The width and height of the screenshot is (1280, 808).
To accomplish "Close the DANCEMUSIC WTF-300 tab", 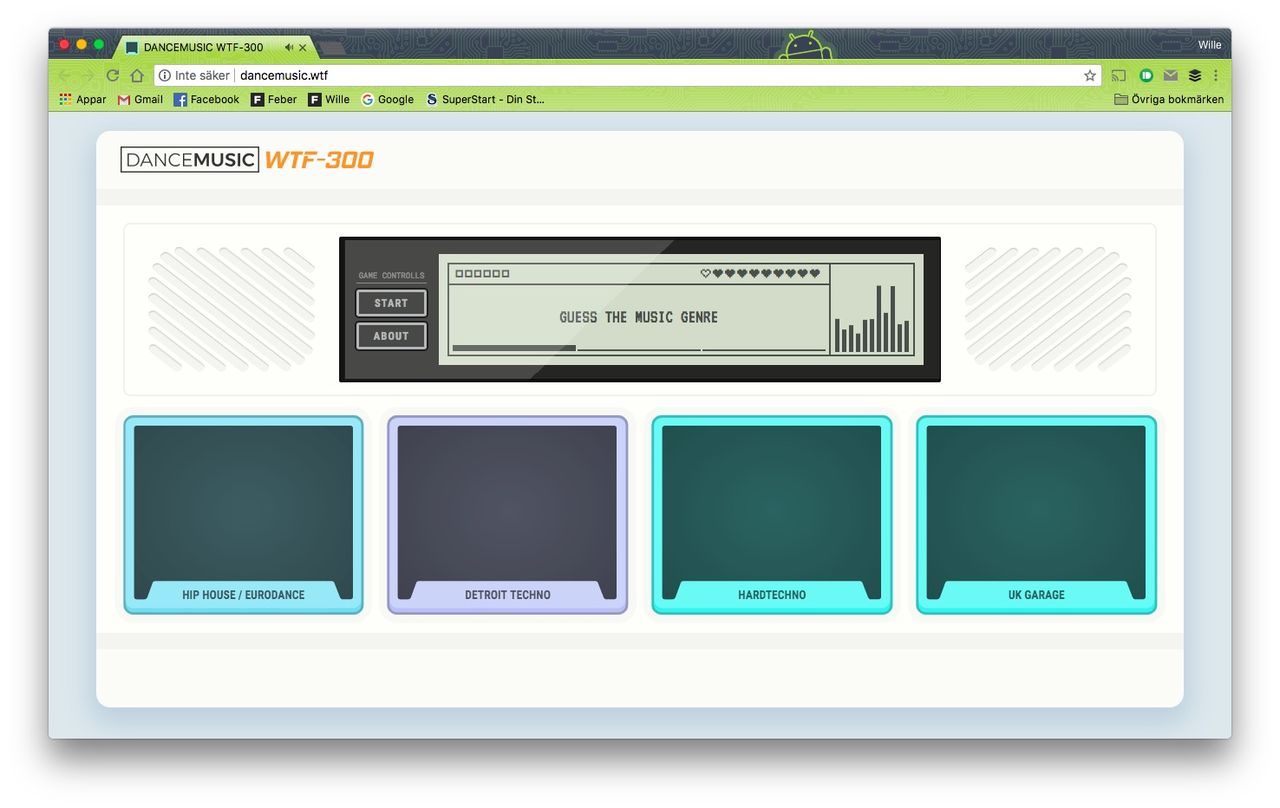I will (x=303, y=47).
